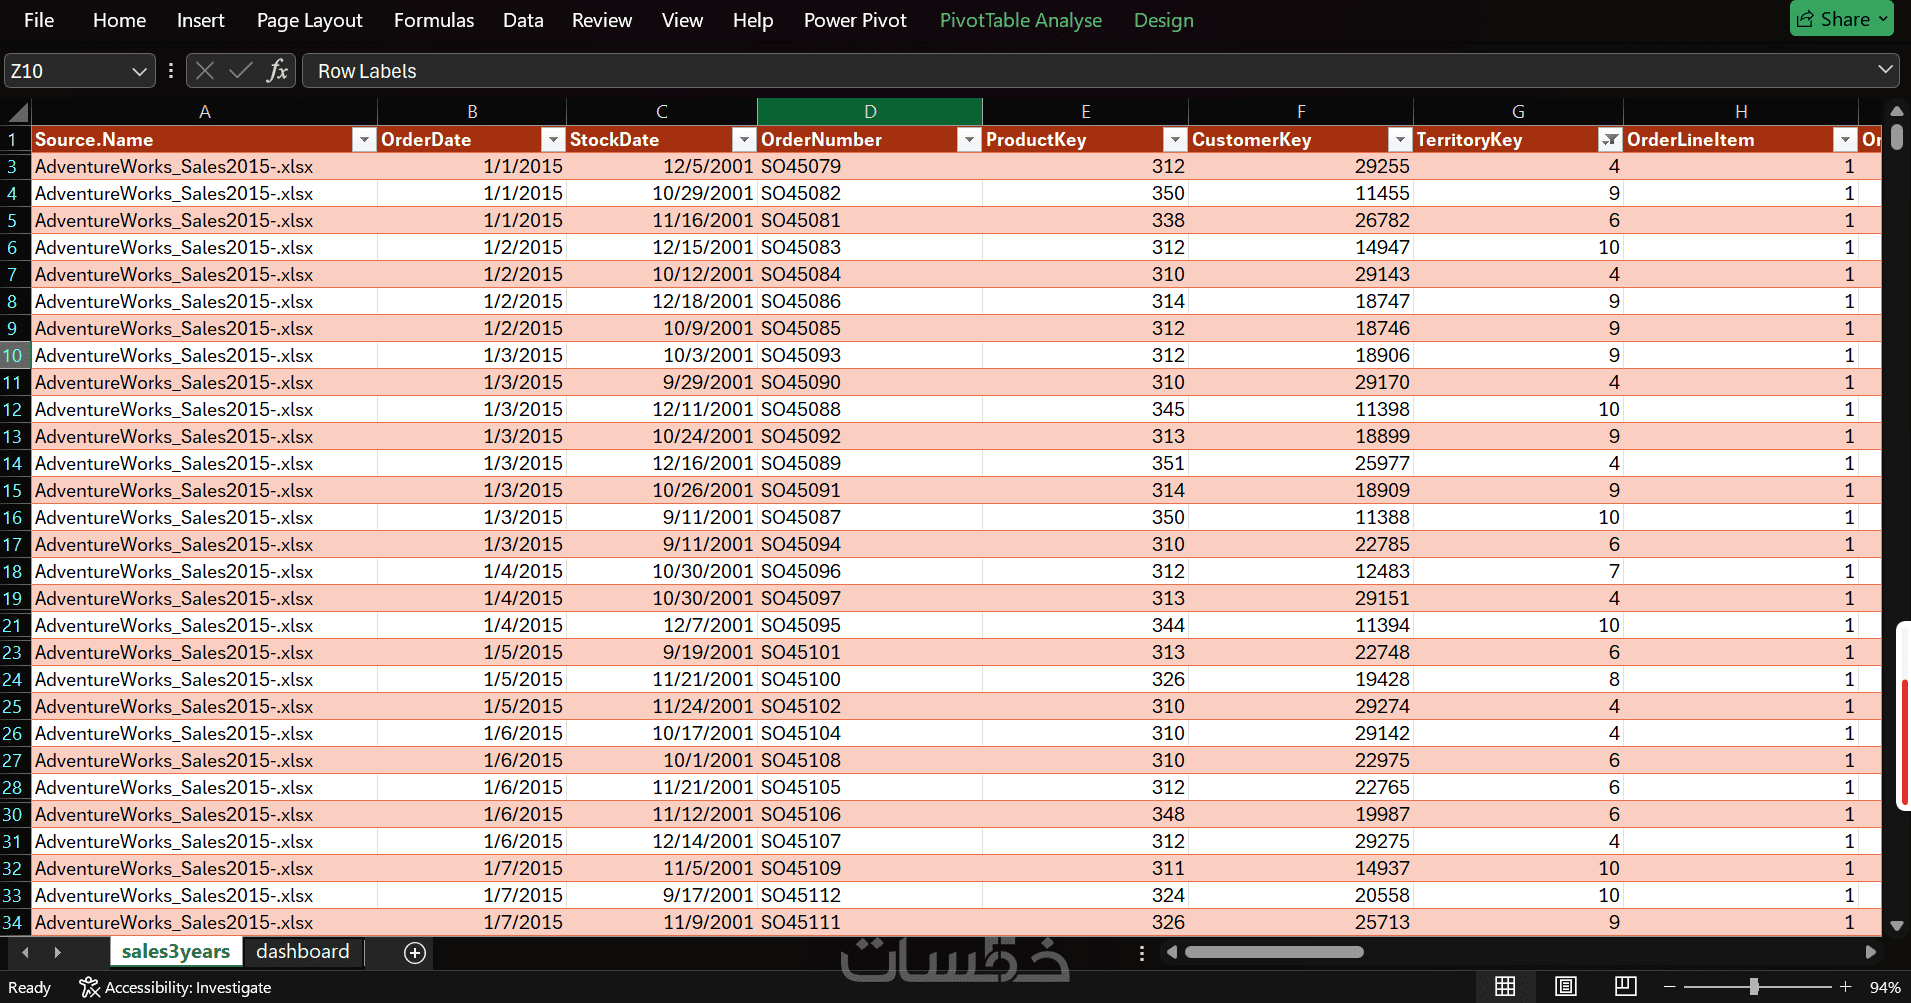
Task: Click the formula bar options dots icon
Action: [x=171, y=70]
